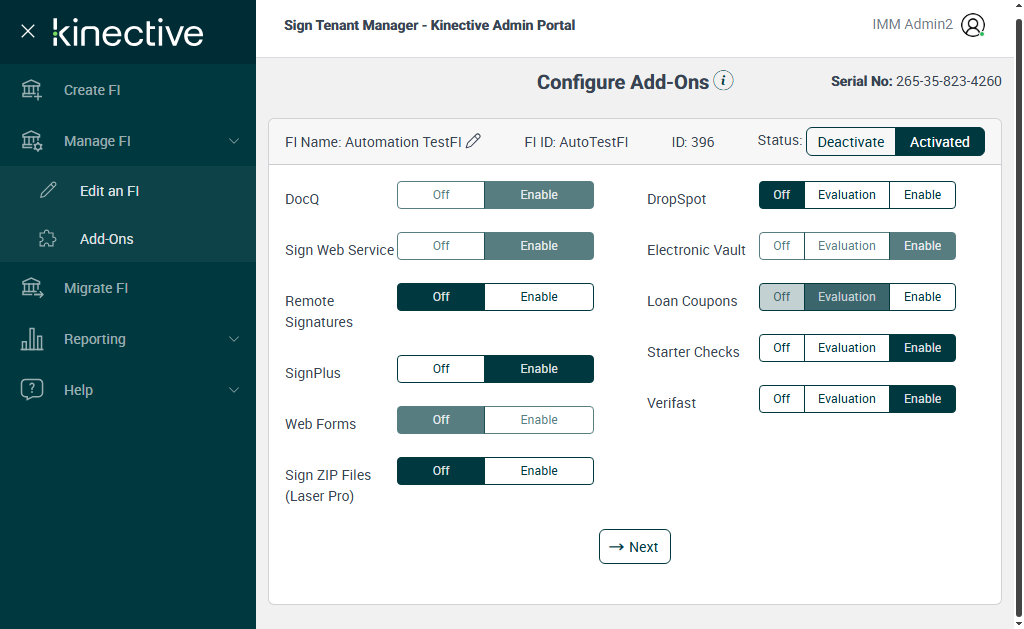Viewport: 1024px width, 629px height.
Task: Set DropSpot to Off
Action: tap(782, 195)
